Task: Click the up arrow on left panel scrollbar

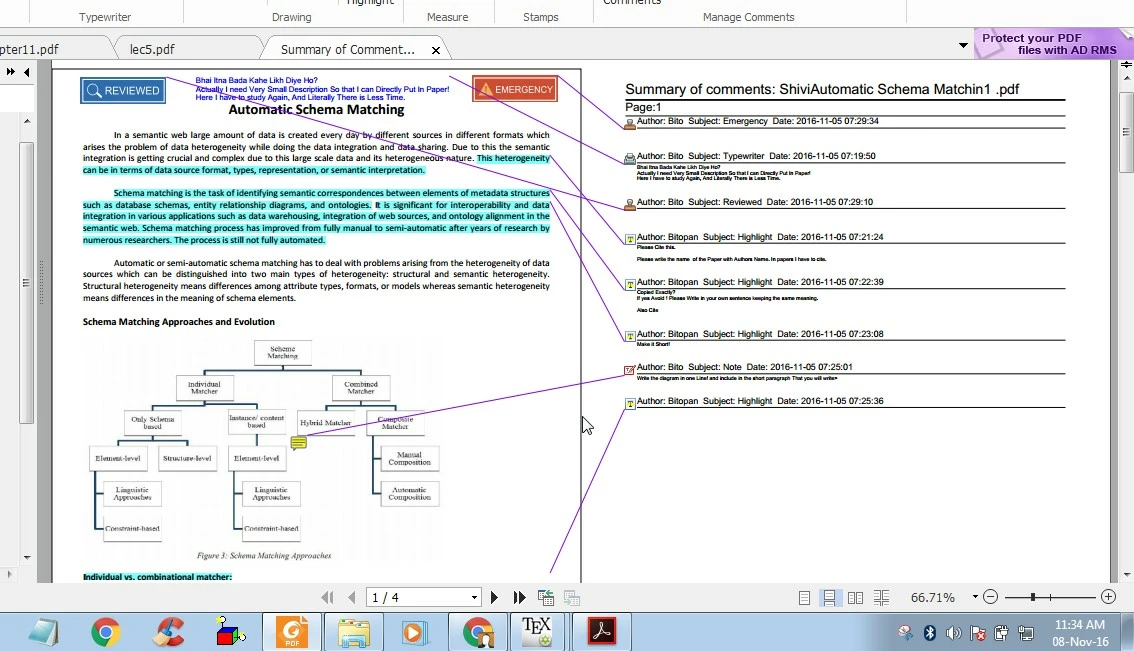Action: click(27, 121)
